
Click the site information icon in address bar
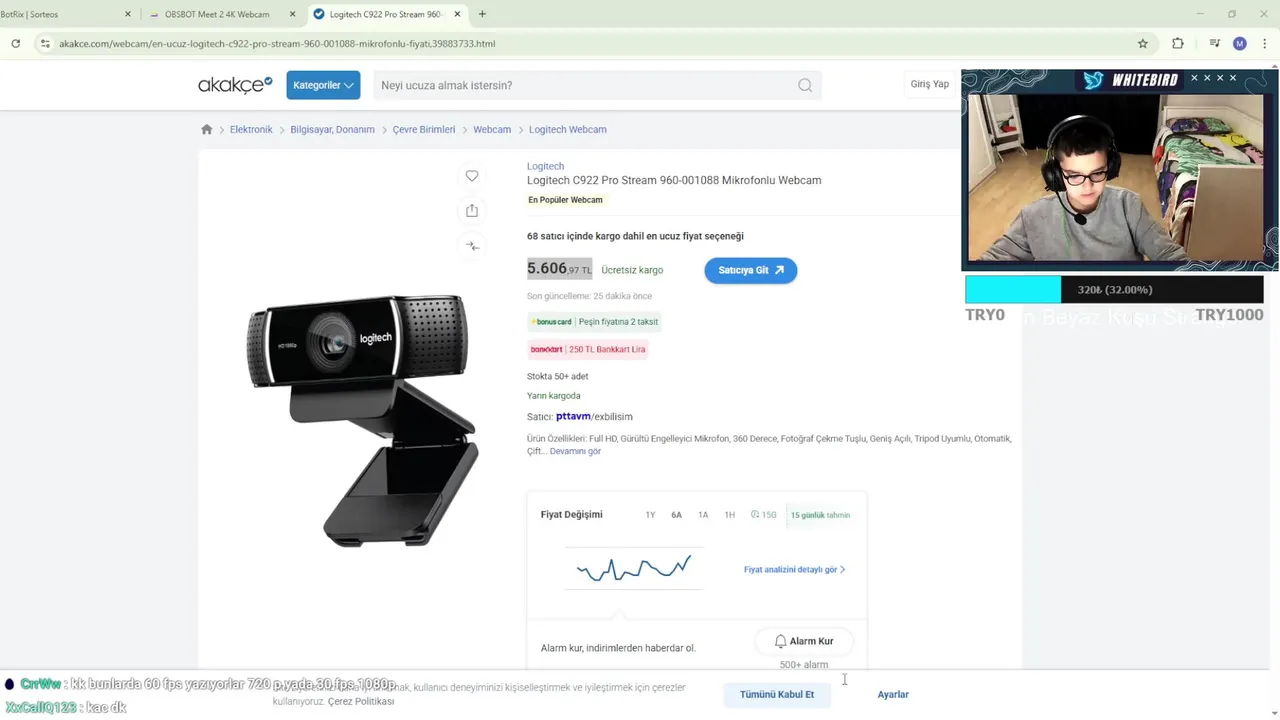pos(44,44)
